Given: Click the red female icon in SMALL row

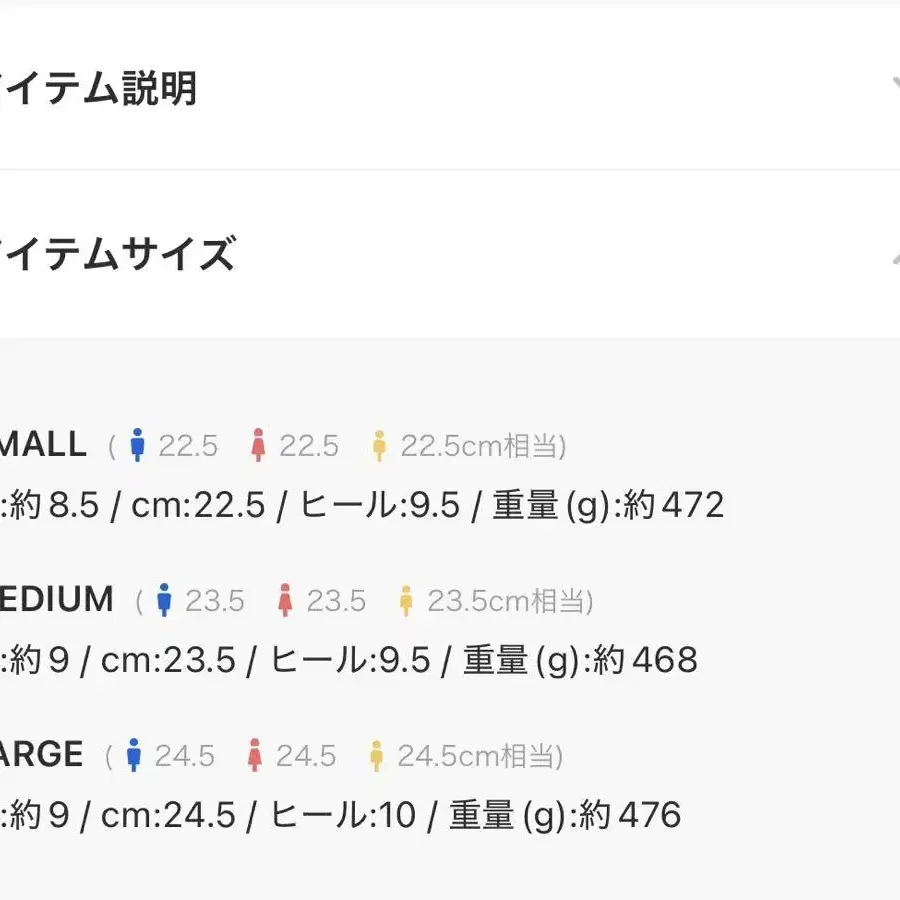Looking at the screenshot, I should coord(258,445).
